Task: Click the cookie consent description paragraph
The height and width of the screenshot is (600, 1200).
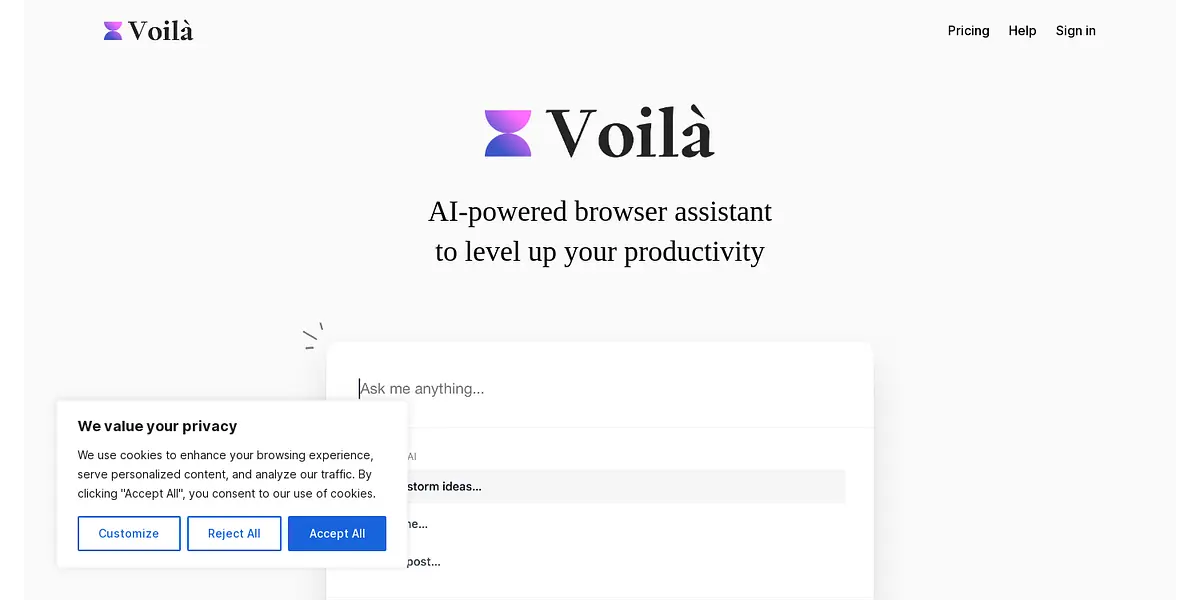Action: (x=227, y=474)
